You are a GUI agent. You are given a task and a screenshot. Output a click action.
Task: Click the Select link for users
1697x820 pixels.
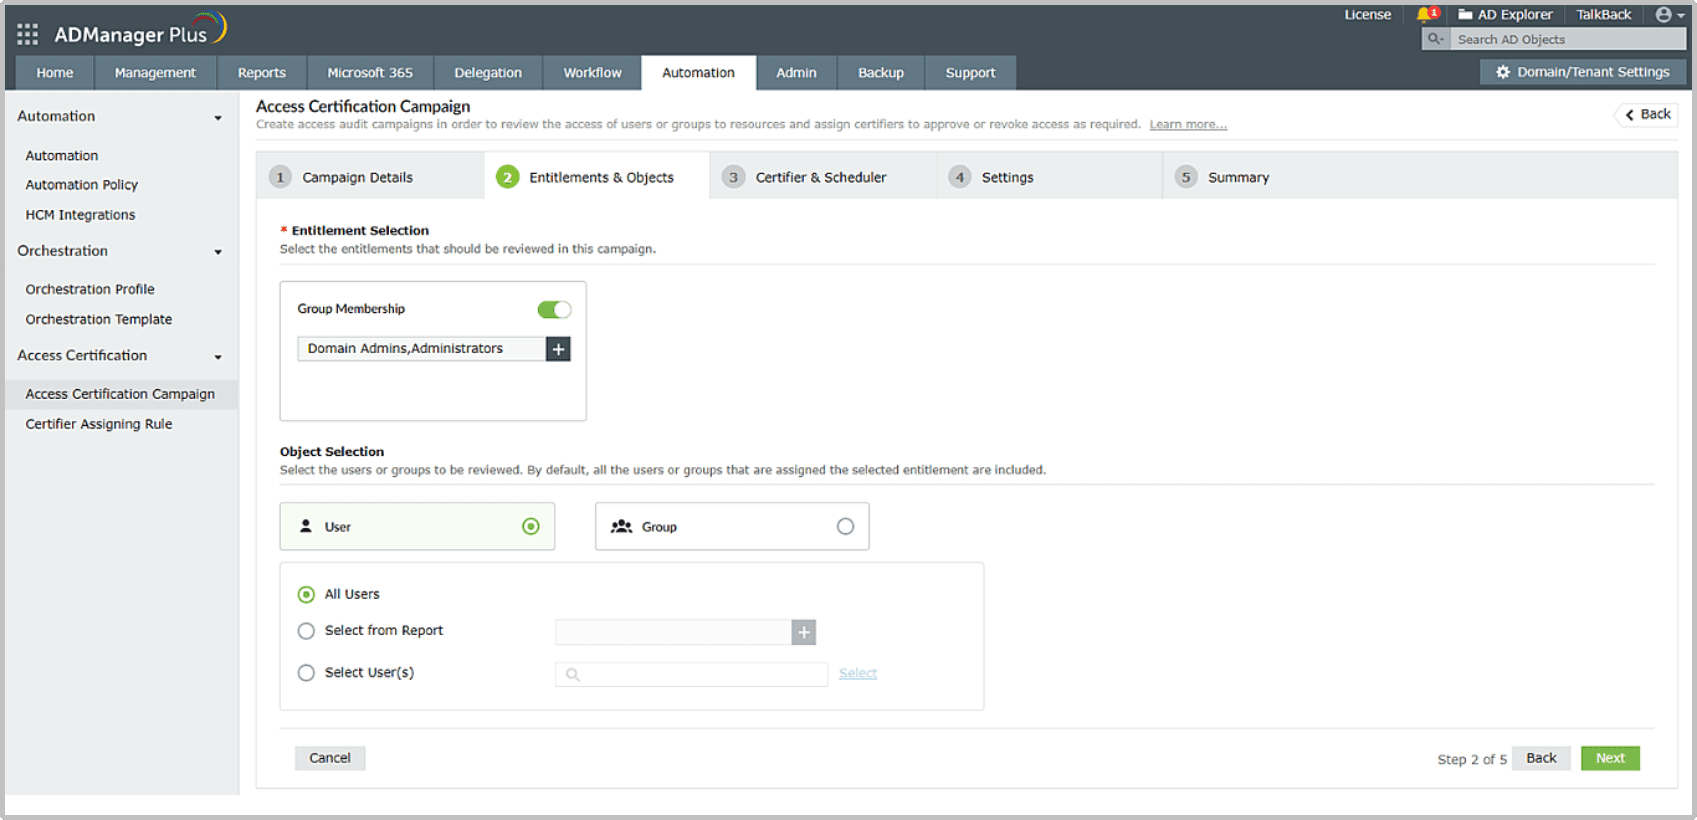click(858, 674)
